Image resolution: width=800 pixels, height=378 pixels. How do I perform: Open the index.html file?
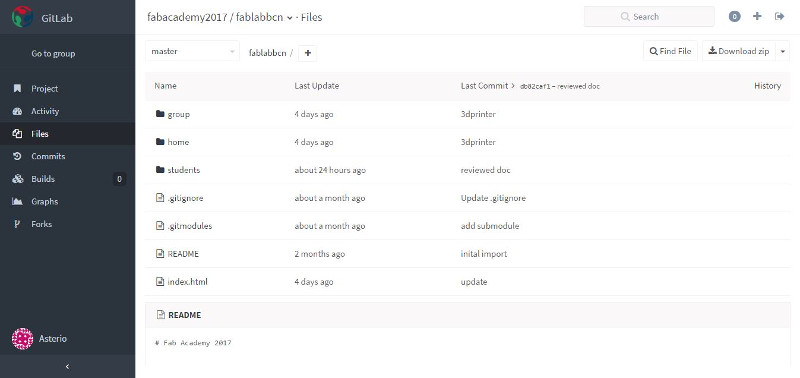(187, 282)
